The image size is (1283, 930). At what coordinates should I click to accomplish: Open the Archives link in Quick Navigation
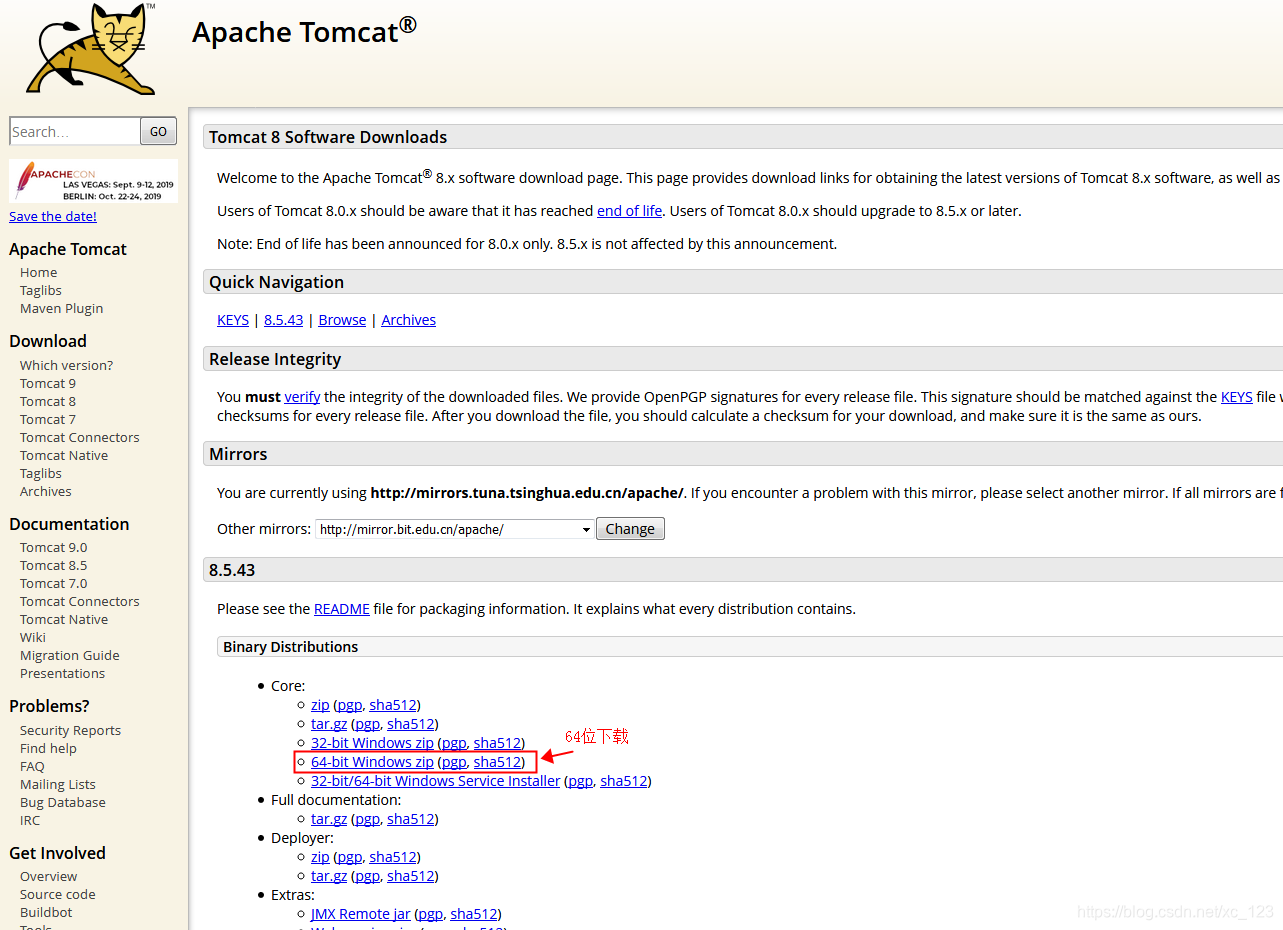408,320
